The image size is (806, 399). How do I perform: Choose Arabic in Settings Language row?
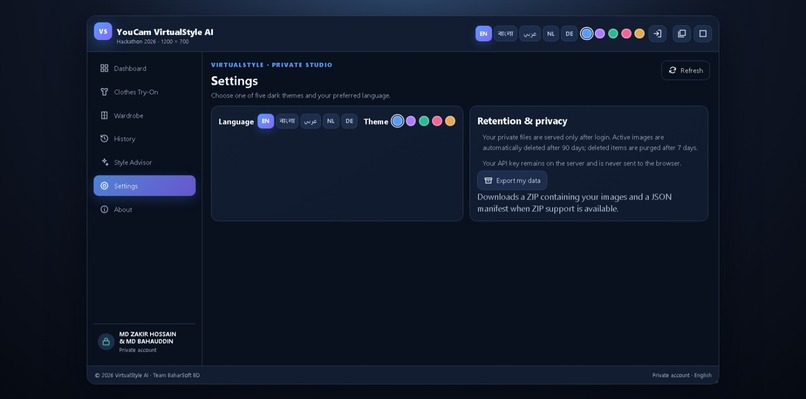[310, 121]
